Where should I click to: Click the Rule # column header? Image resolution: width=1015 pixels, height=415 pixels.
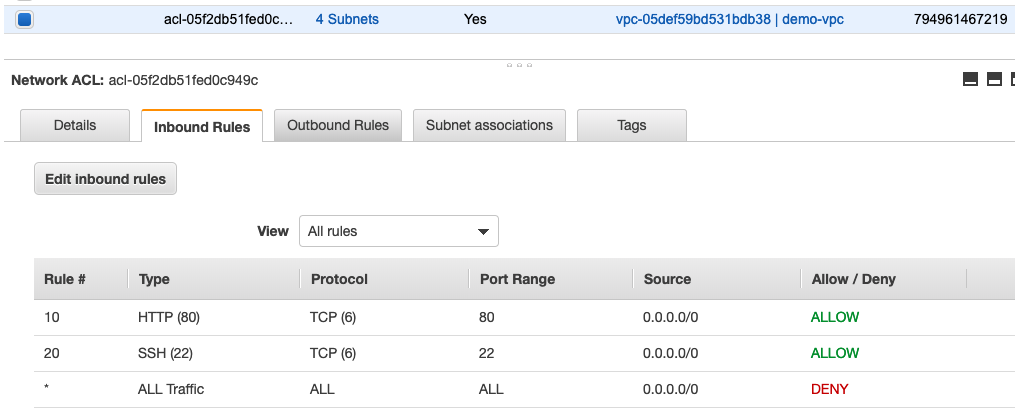(65, 279)
